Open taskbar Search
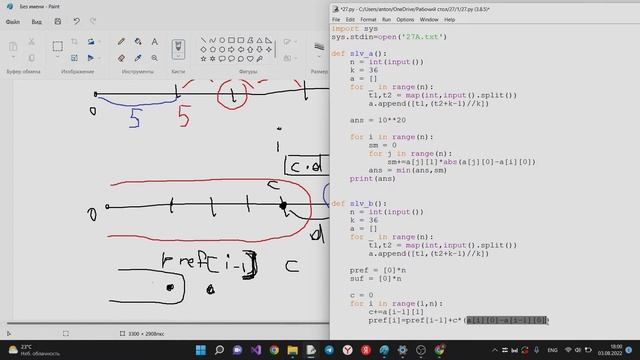The image size is (640, 360). 219,350
